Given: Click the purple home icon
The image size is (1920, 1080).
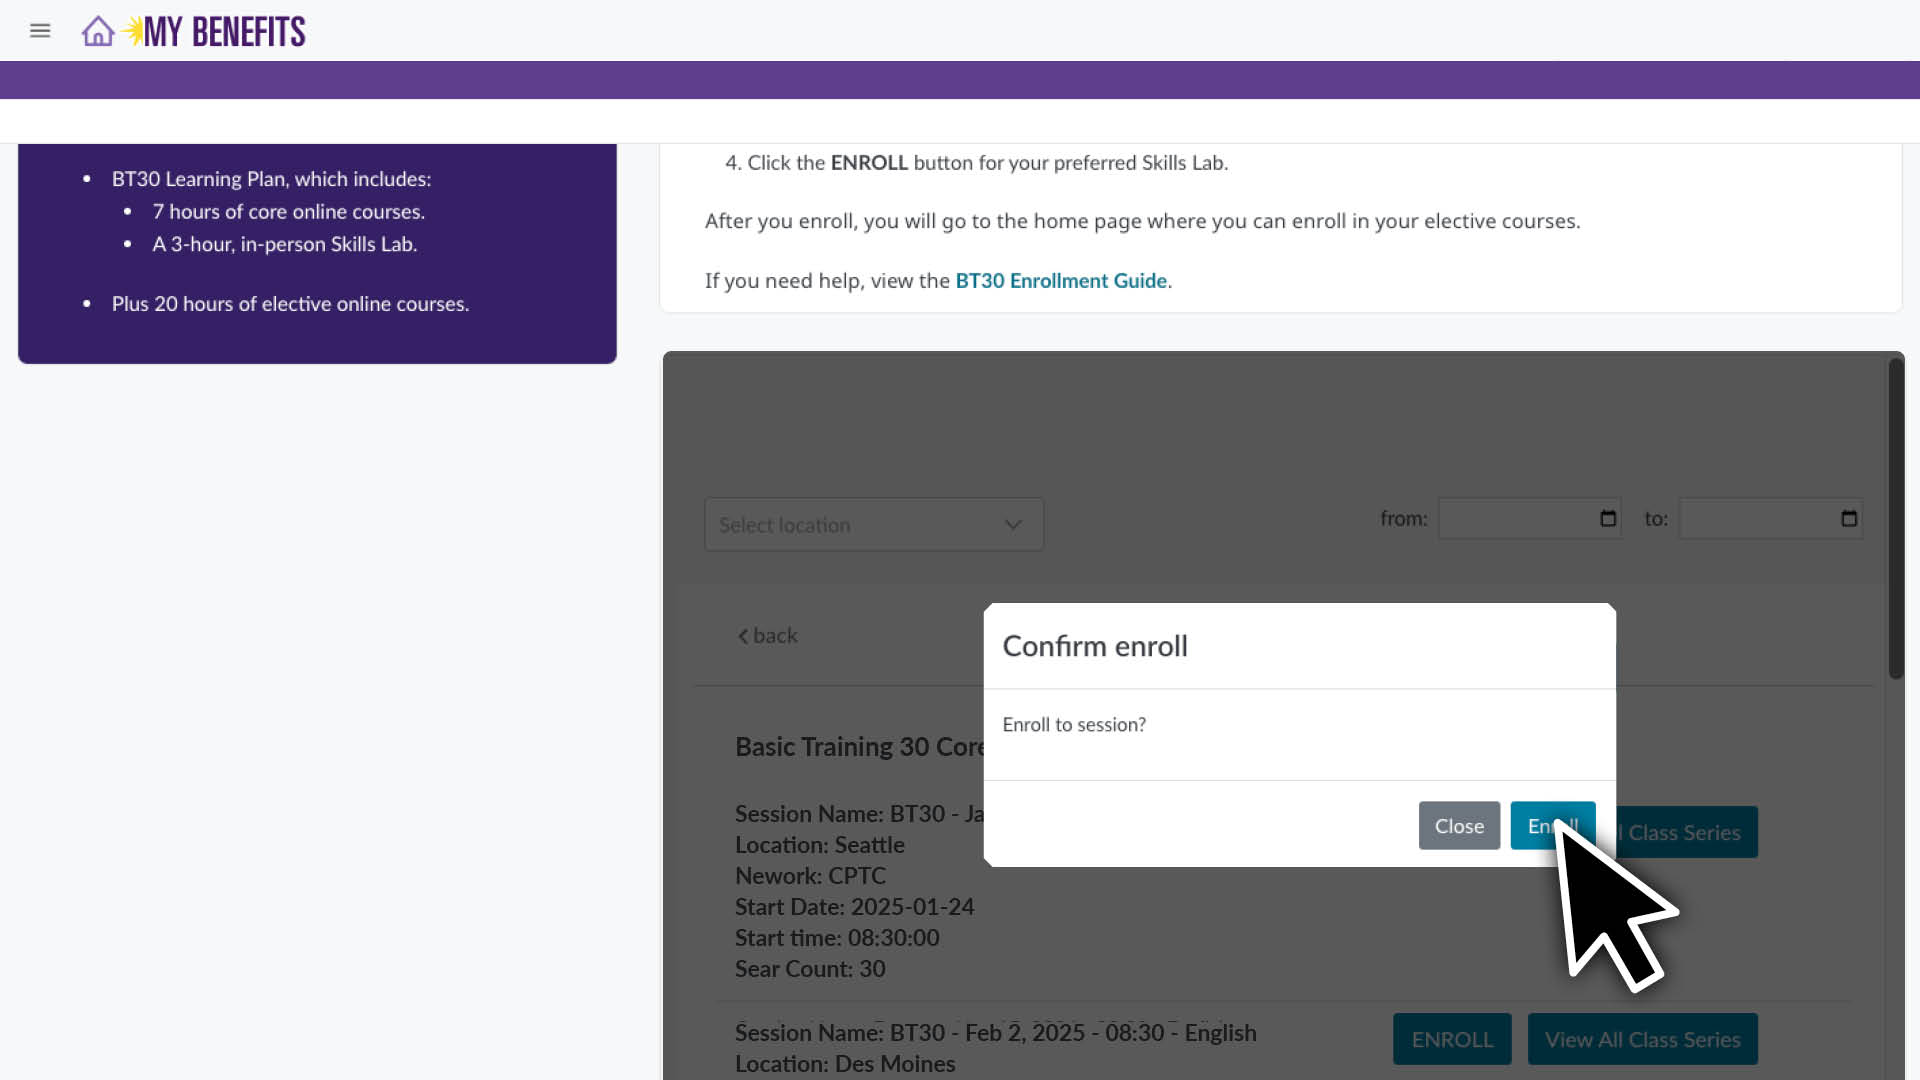Looking at the screenshot, I should [98, 31].
